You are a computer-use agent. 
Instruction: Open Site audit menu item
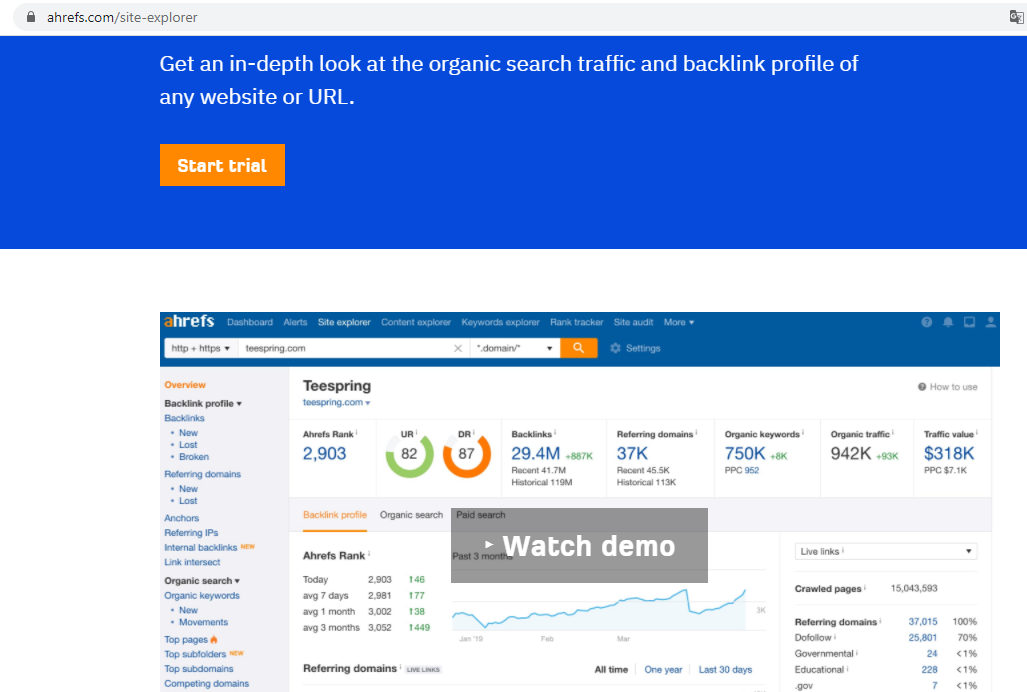tap(633, 322)
